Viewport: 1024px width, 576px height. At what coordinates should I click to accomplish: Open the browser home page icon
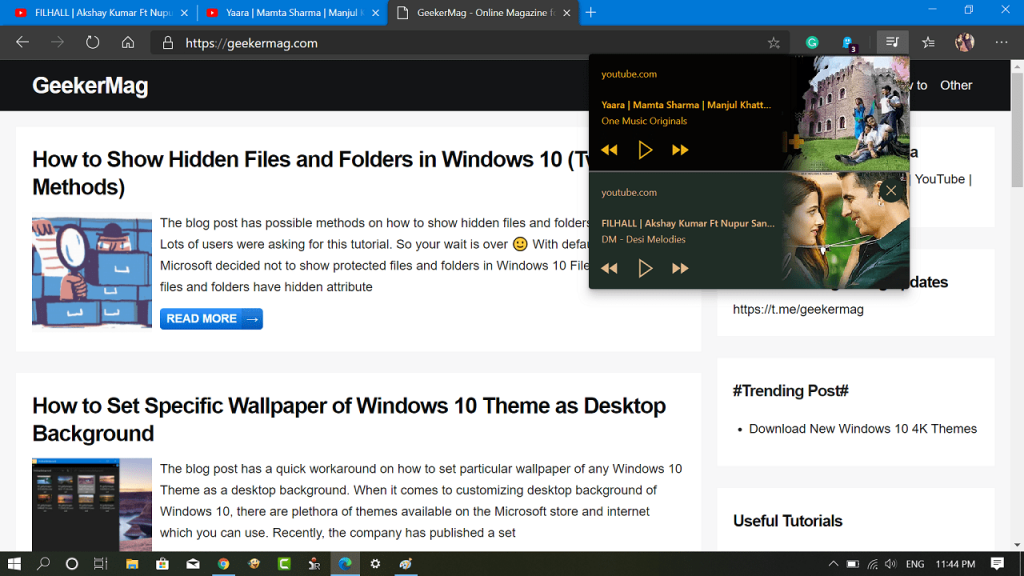(x=128, y=42)
